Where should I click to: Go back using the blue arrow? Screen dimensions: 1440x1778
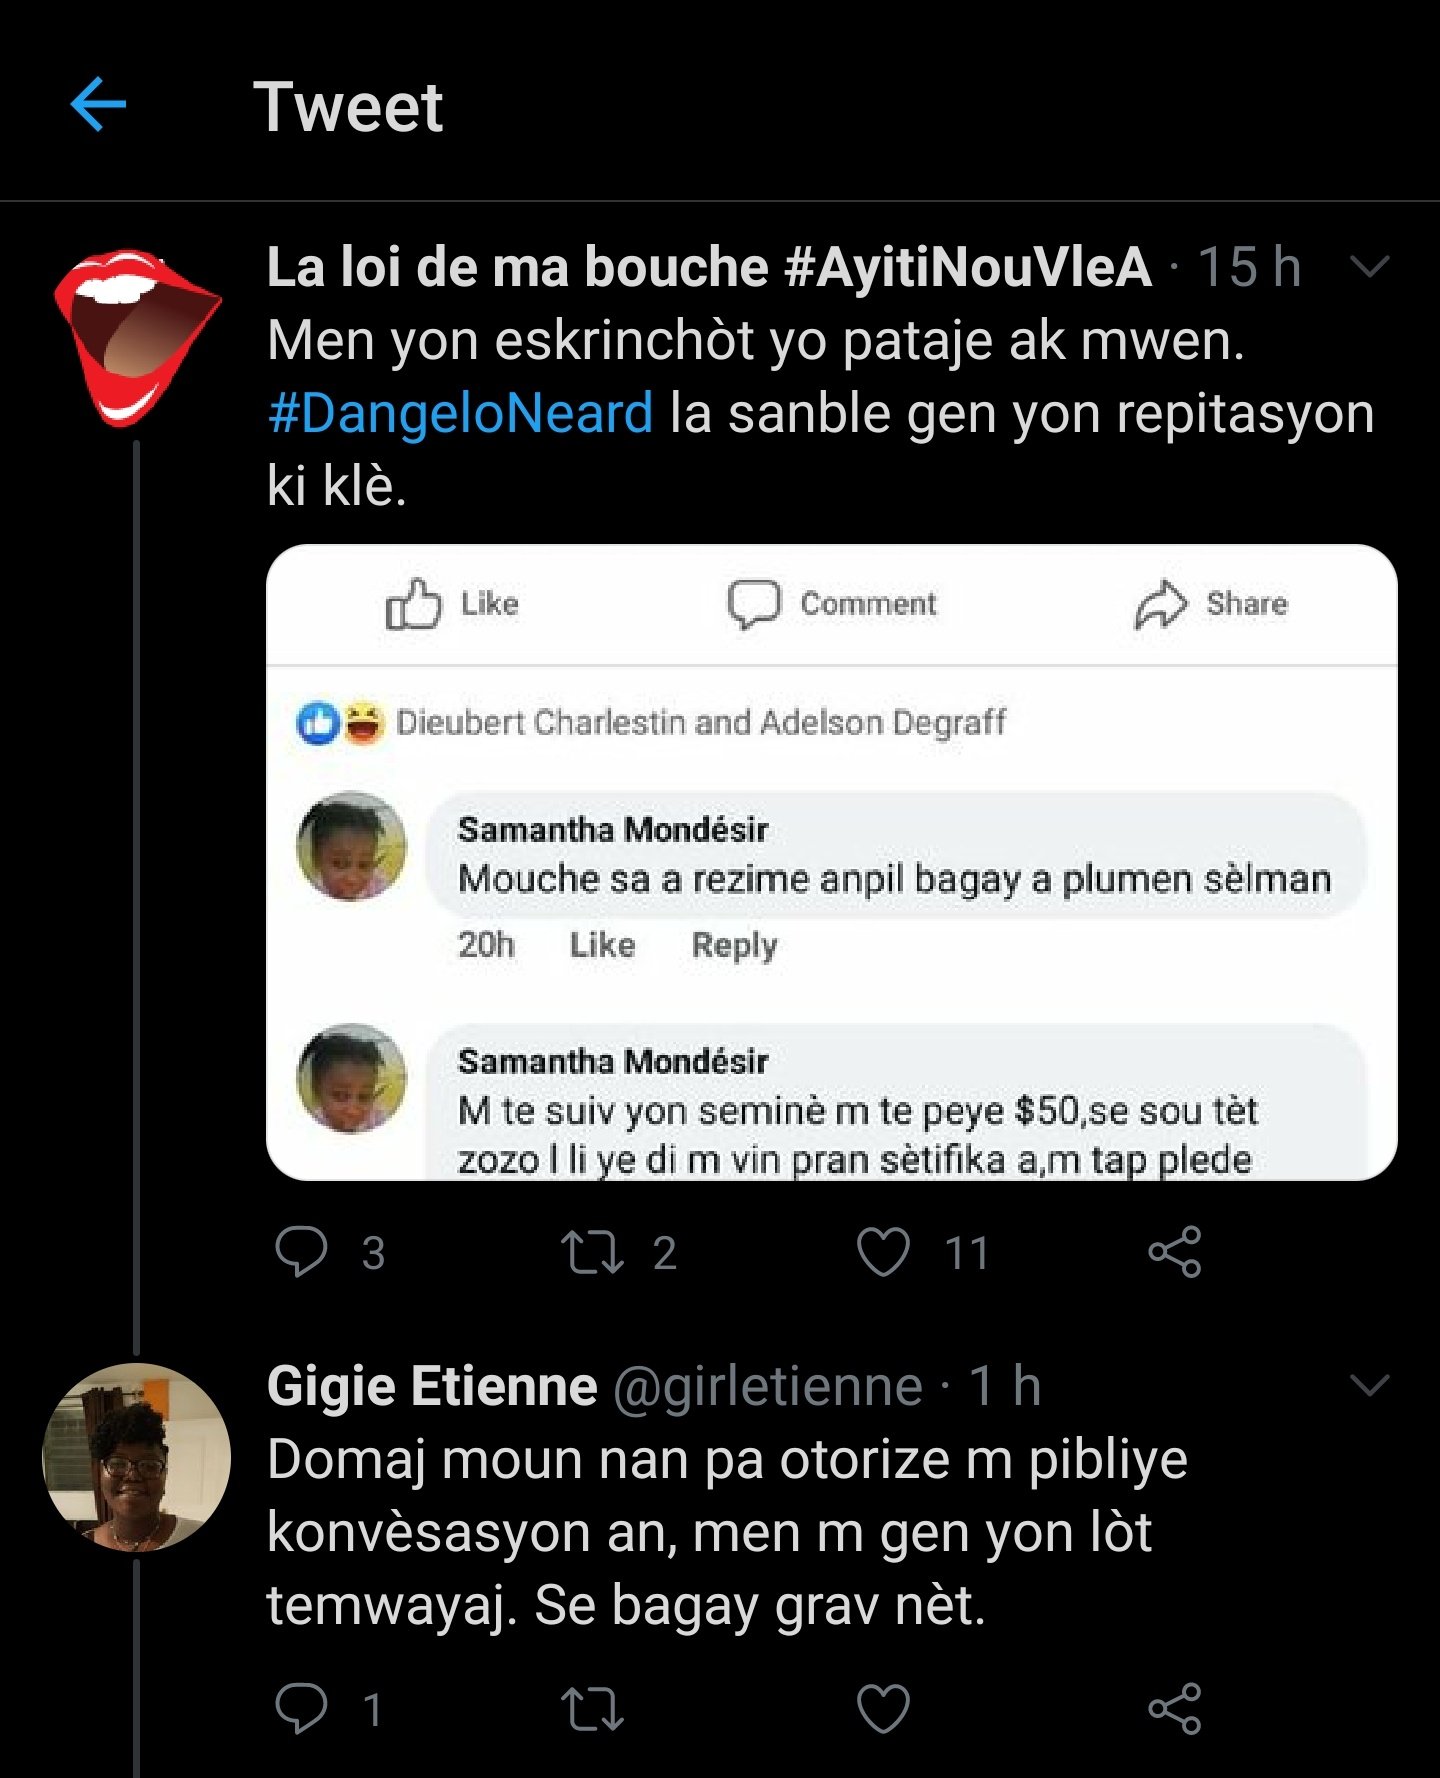(98, 104)
